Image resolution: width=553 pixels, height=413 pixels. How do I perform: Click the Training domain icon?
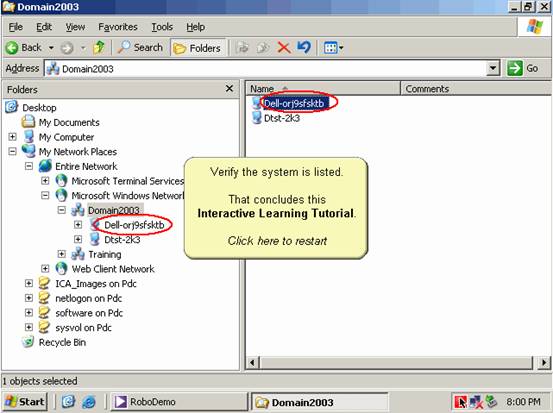78,254
